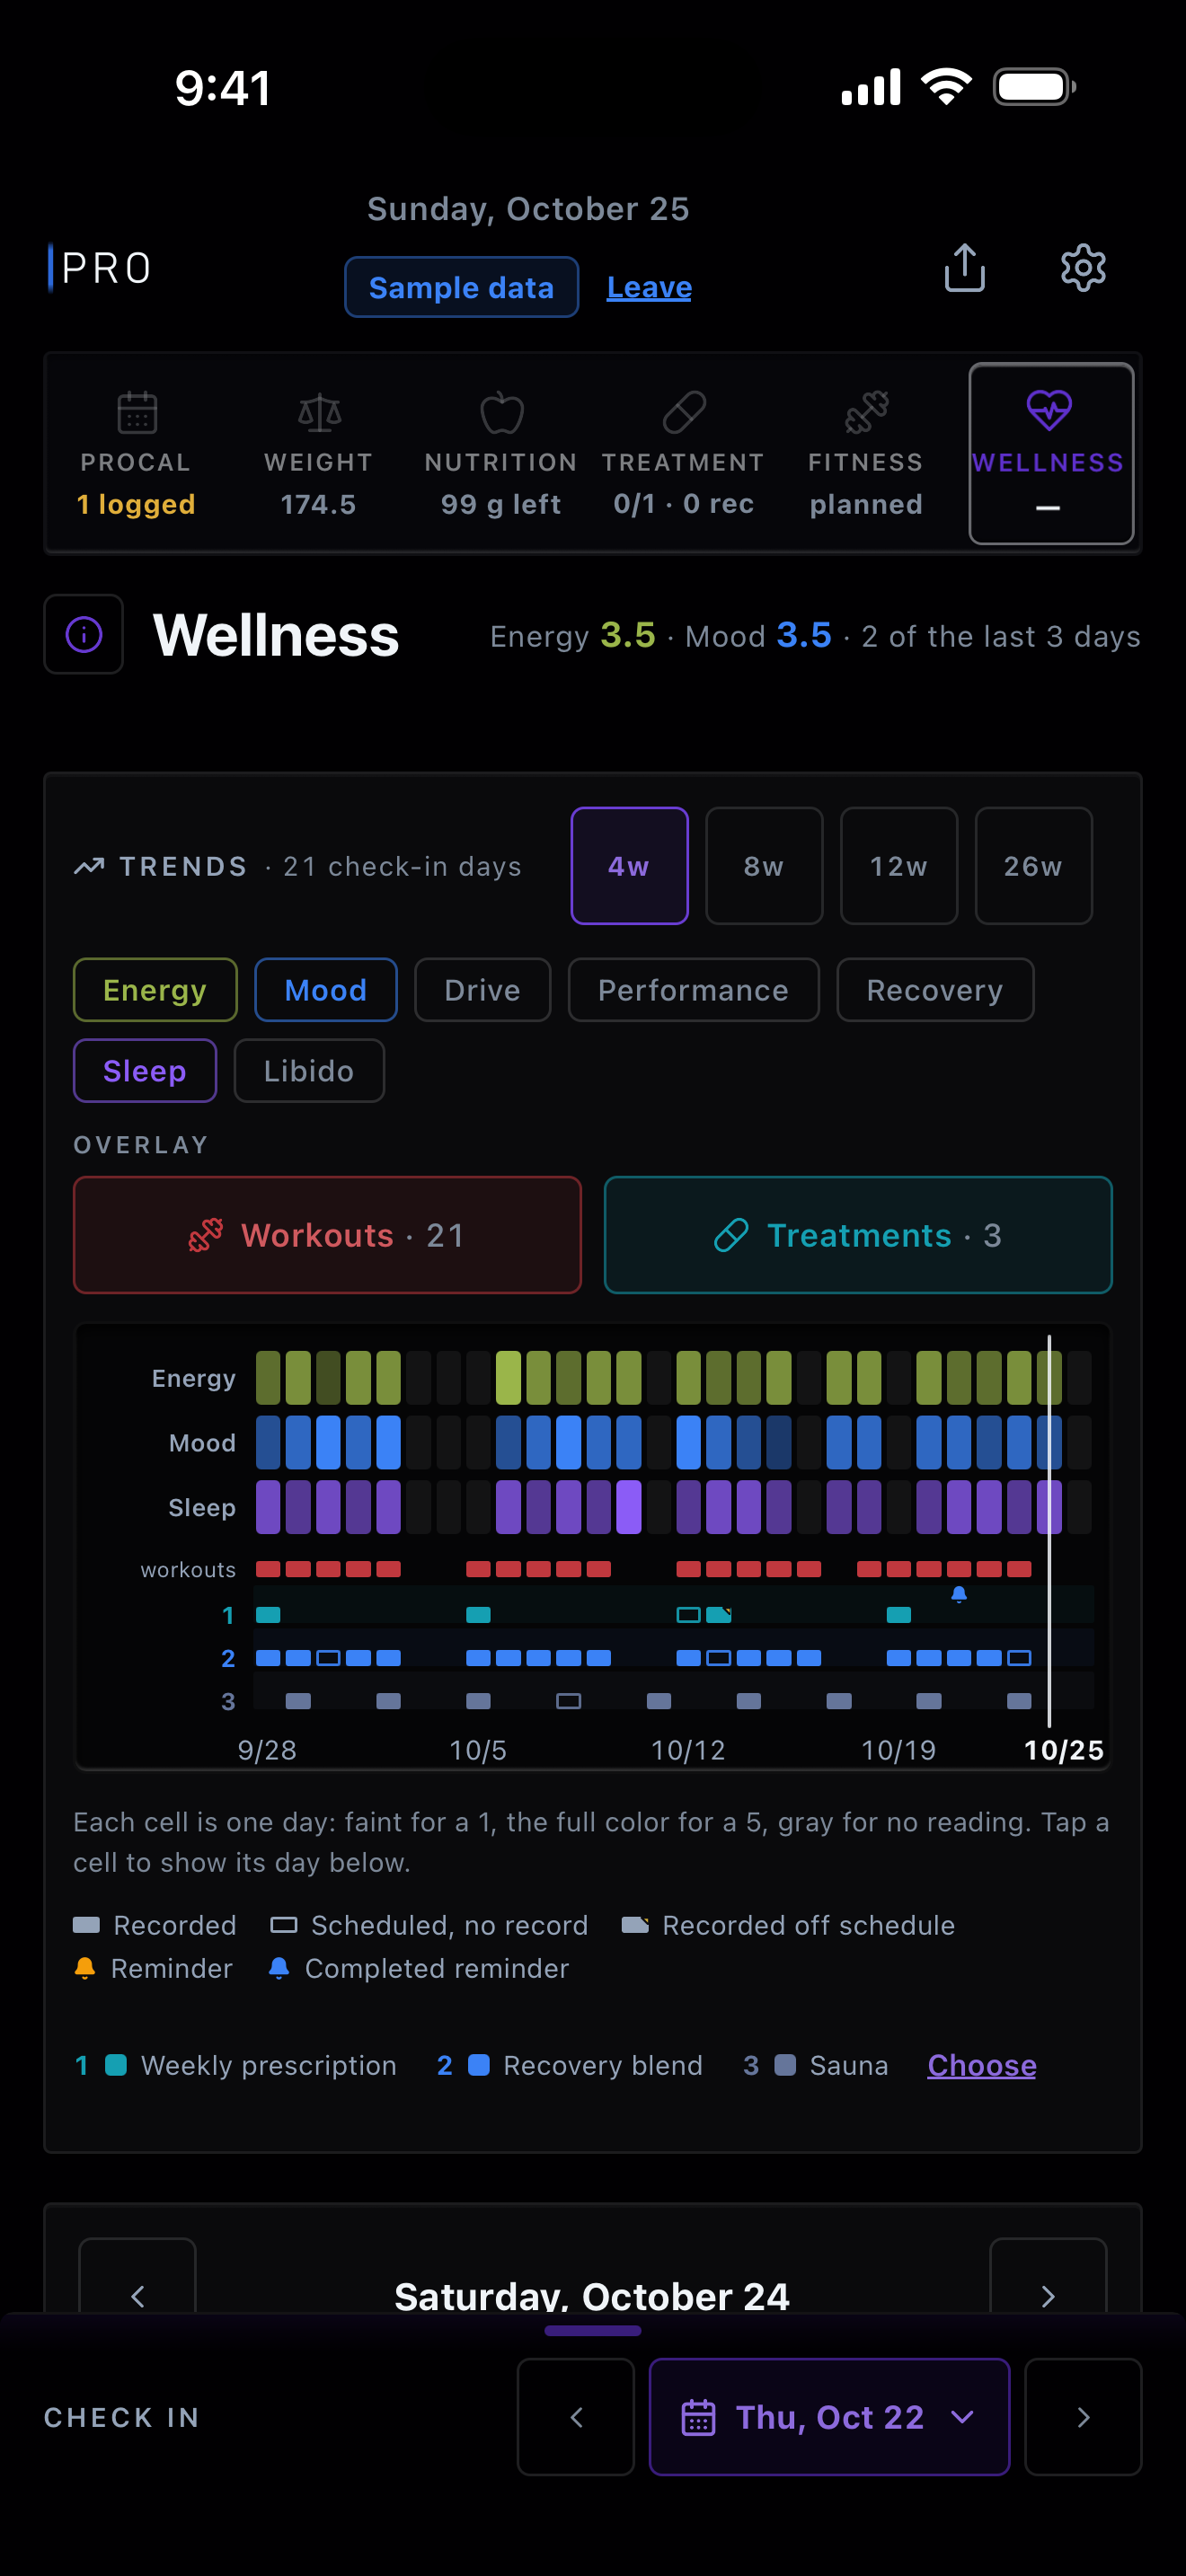Step check-in date forward
Screen dimensions: 1186x2576
(x=1083, y=2417)
